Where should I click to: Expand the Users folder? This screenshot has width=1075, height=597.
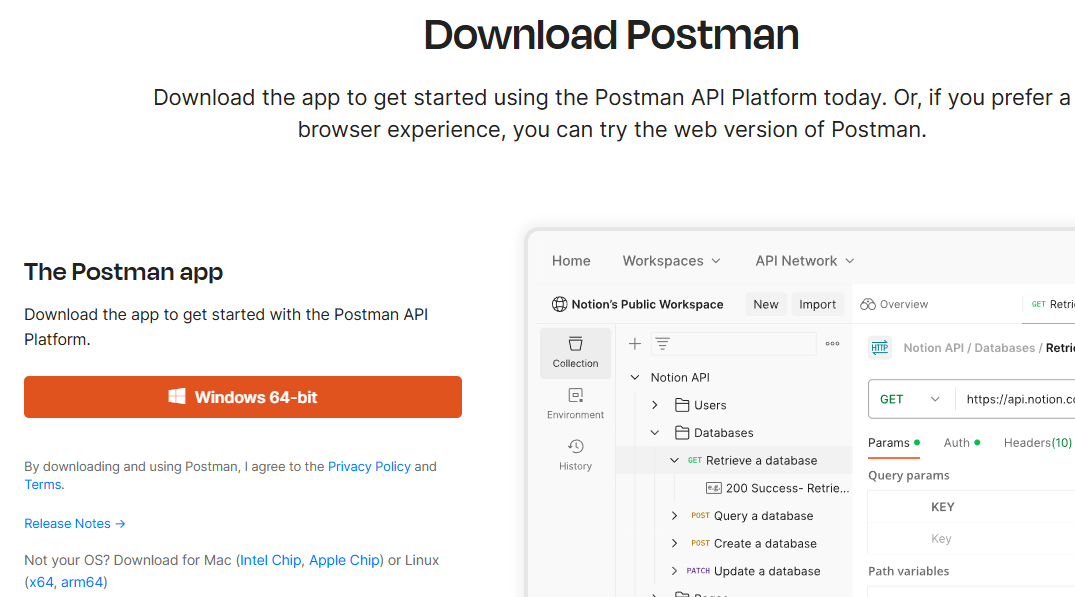coord(655,405)
